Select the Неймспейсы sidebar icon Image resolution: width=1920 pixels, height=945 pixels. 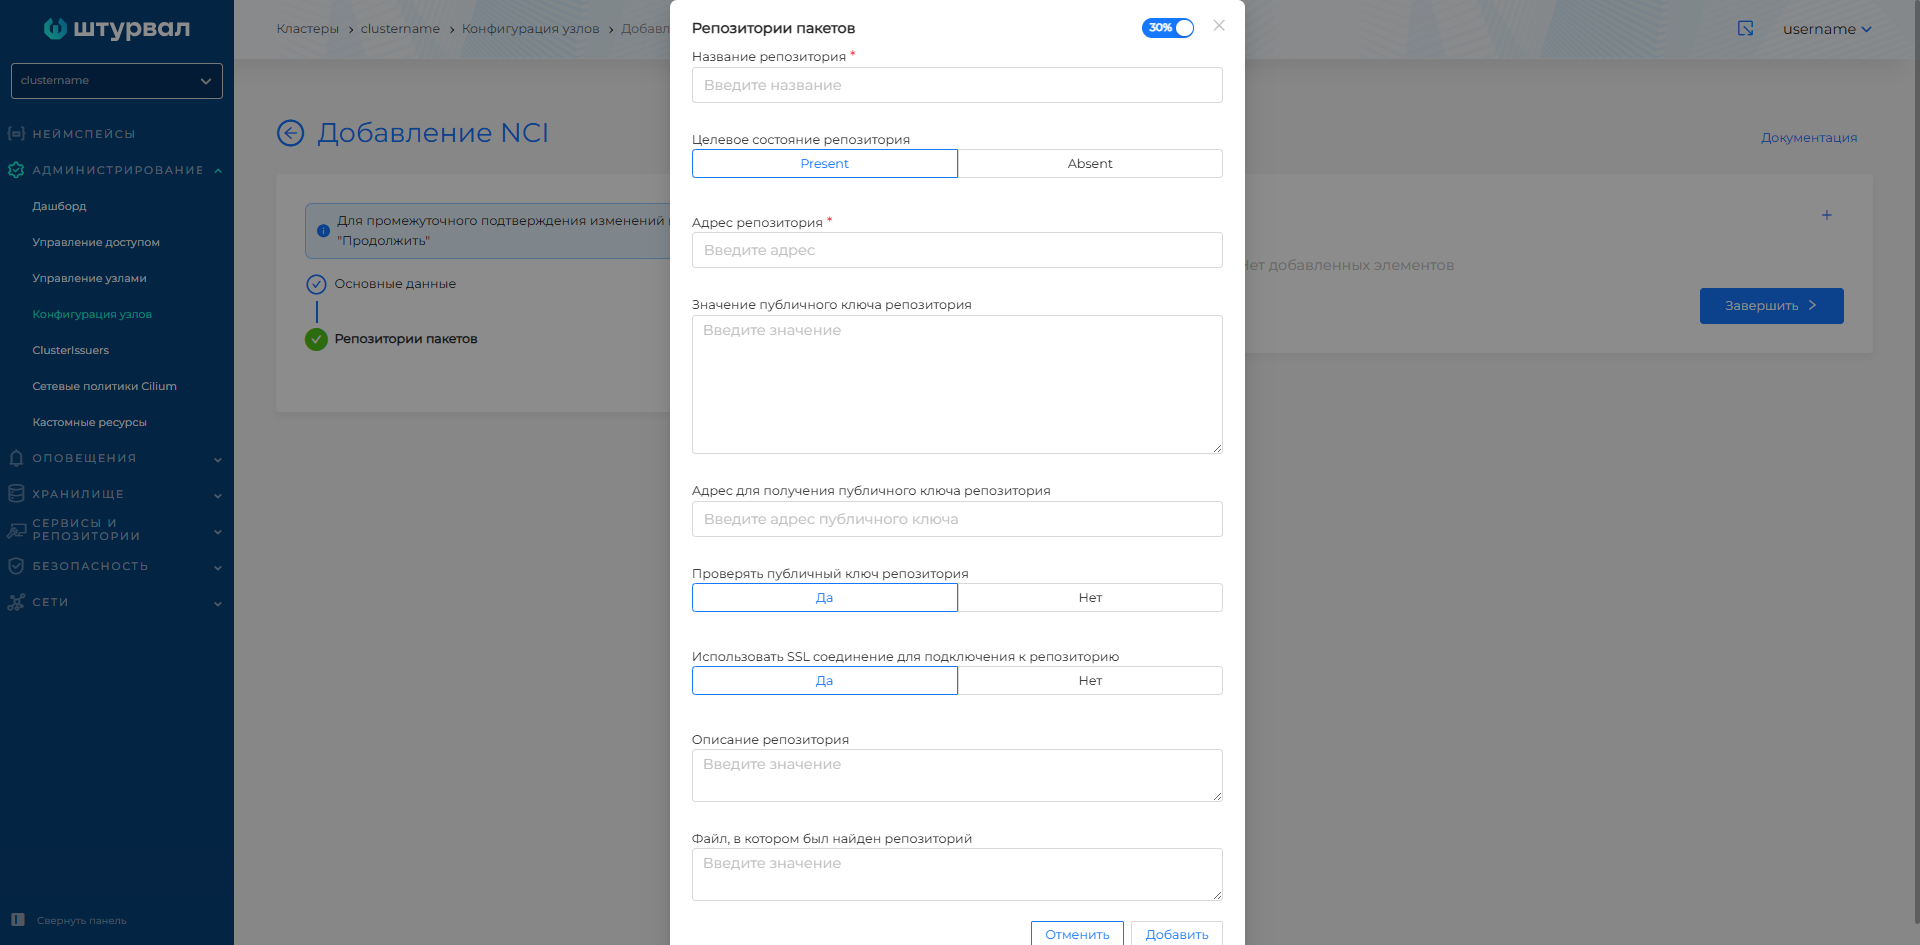click(x=15, y=133)
